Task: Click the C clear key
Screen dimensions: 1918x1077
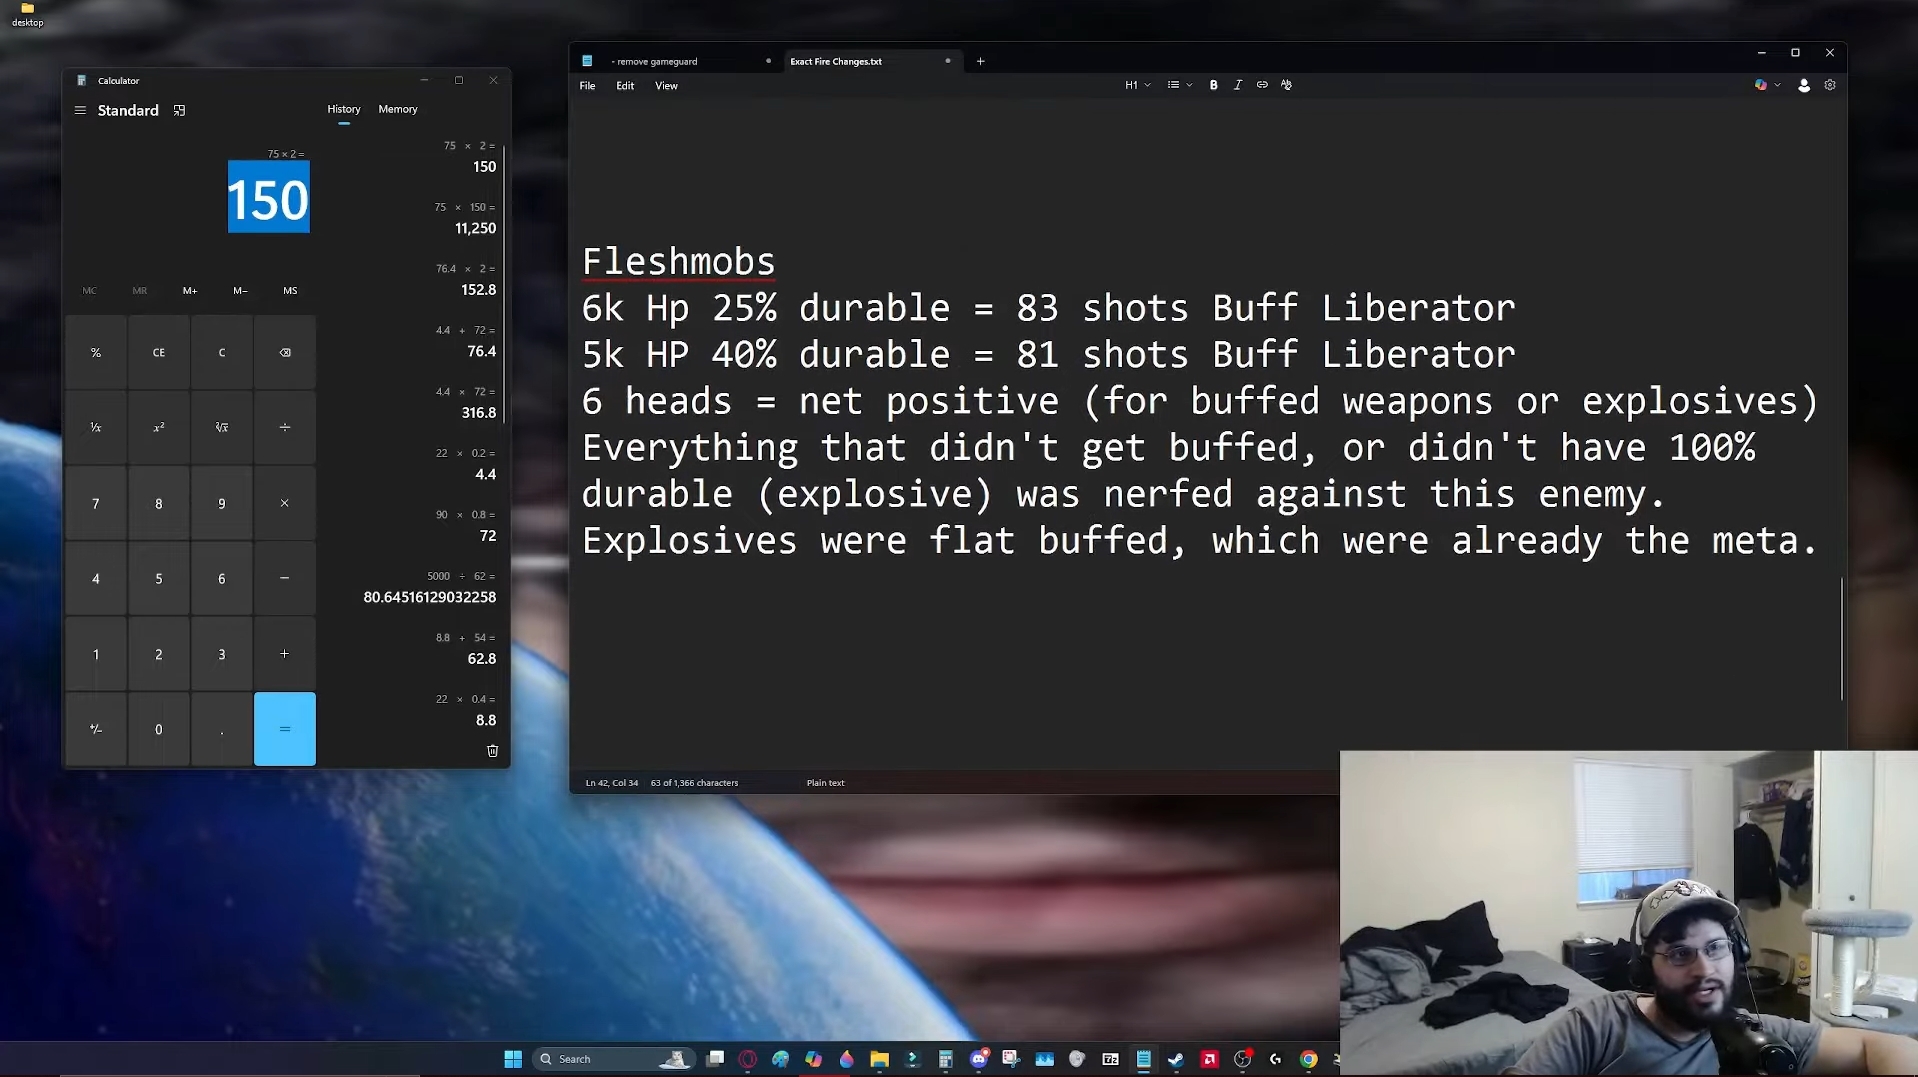Action: point(222,352)
